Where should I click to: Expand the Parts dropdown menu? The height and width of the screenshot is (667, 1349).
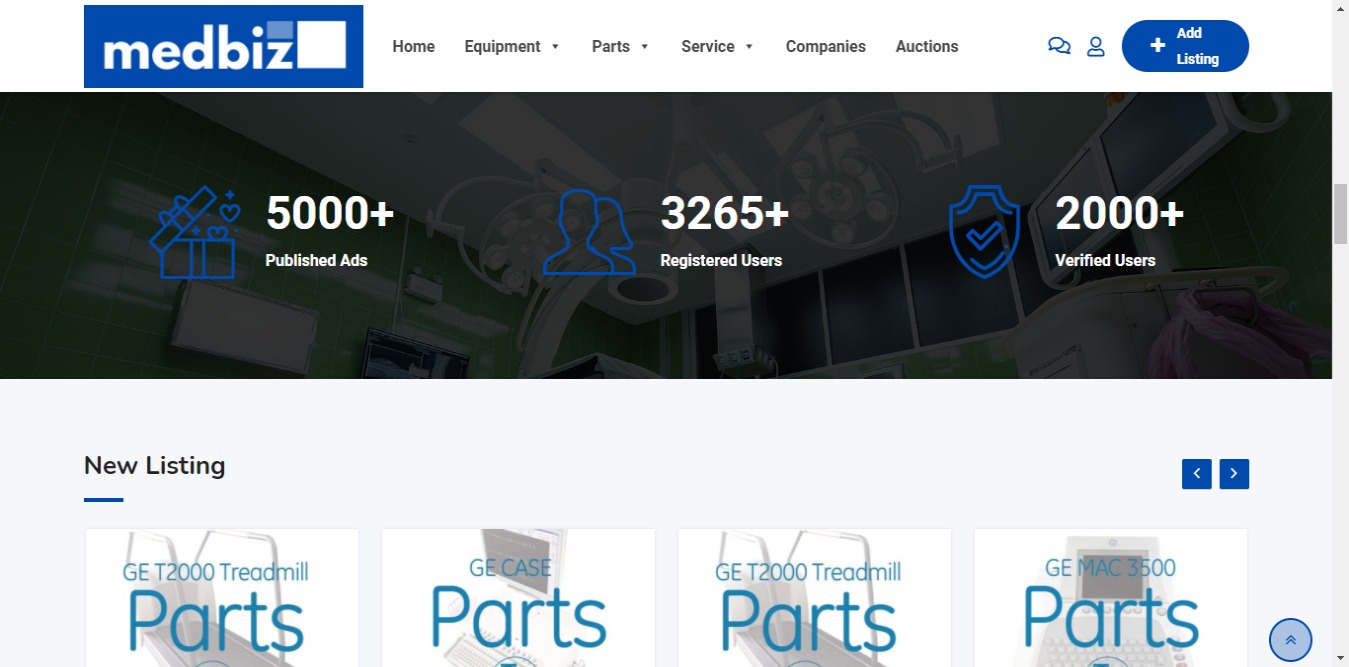pos(620,46)
